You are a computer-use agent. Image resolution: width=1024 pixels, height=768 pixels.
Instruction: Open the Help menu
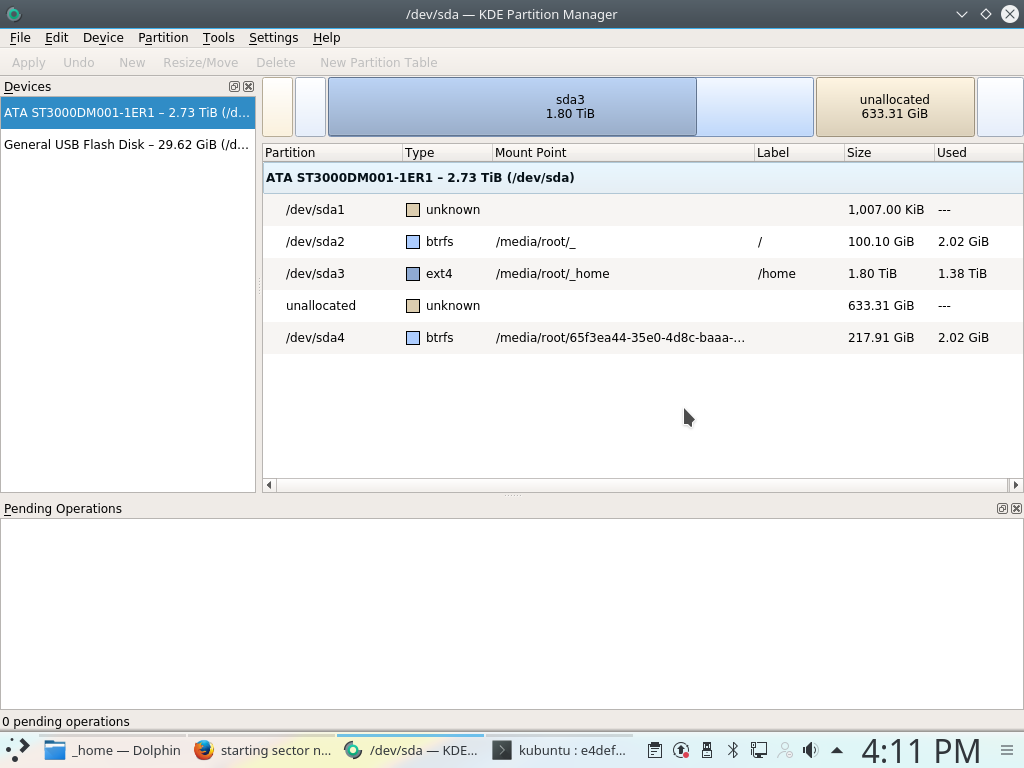pos(327,38)
